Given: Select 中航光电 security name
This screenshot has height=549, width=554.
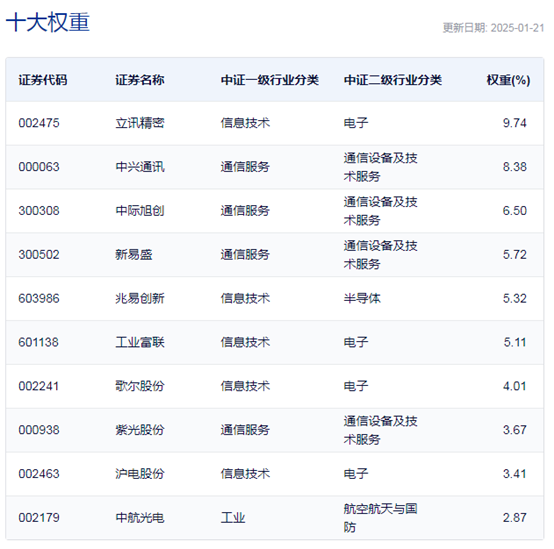Looking at the screenshot, I should point(140,518).
